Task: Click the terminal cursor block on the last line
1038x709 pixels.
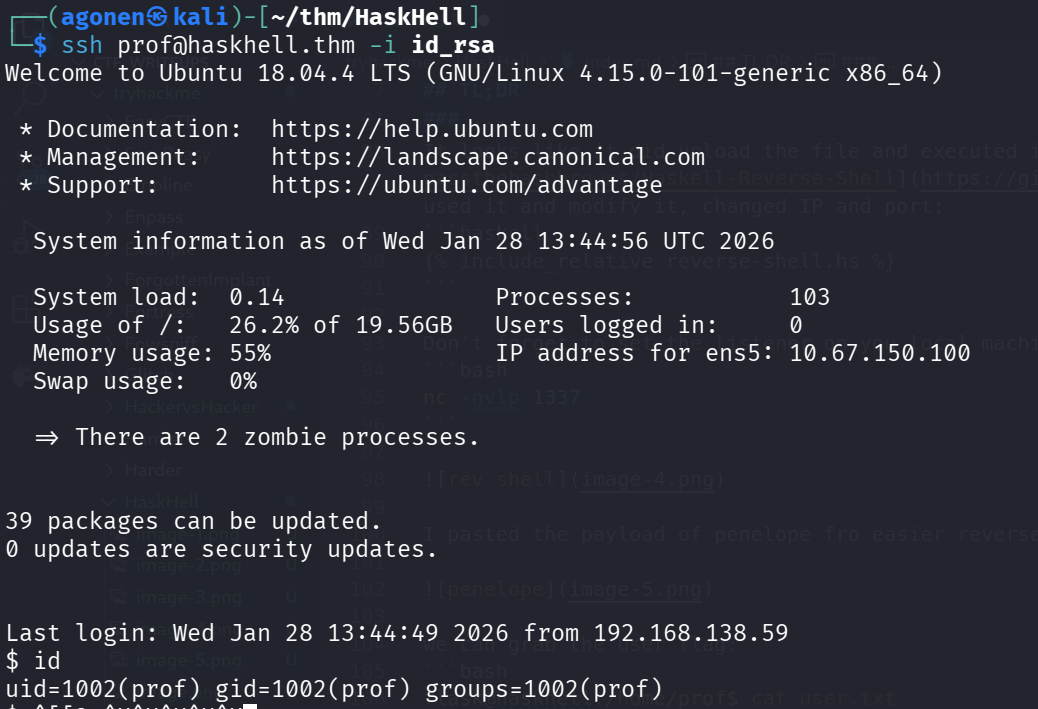Action: coord(250,706)
